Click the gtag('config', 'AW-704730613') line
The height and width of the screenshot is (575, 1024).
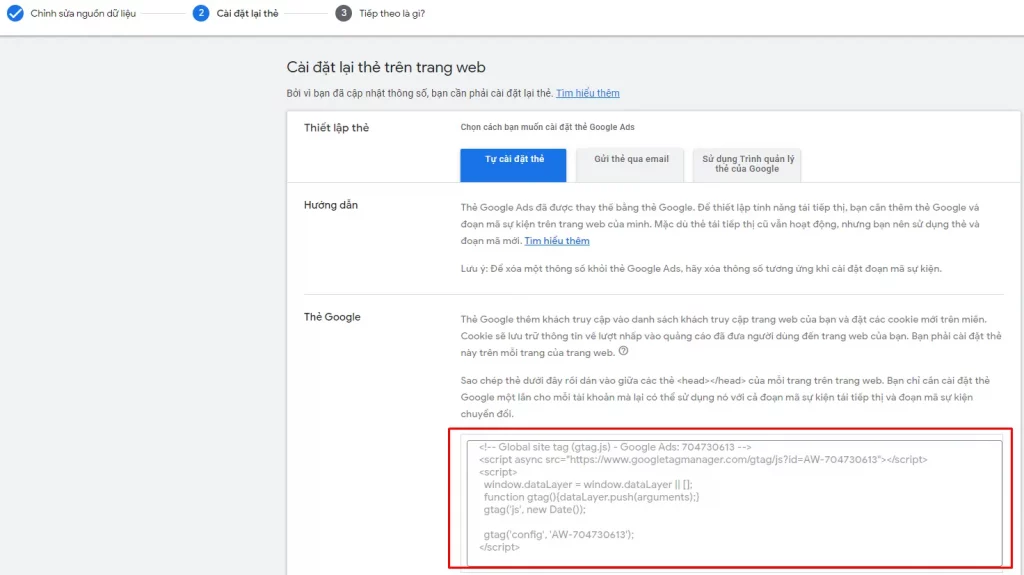559,534
